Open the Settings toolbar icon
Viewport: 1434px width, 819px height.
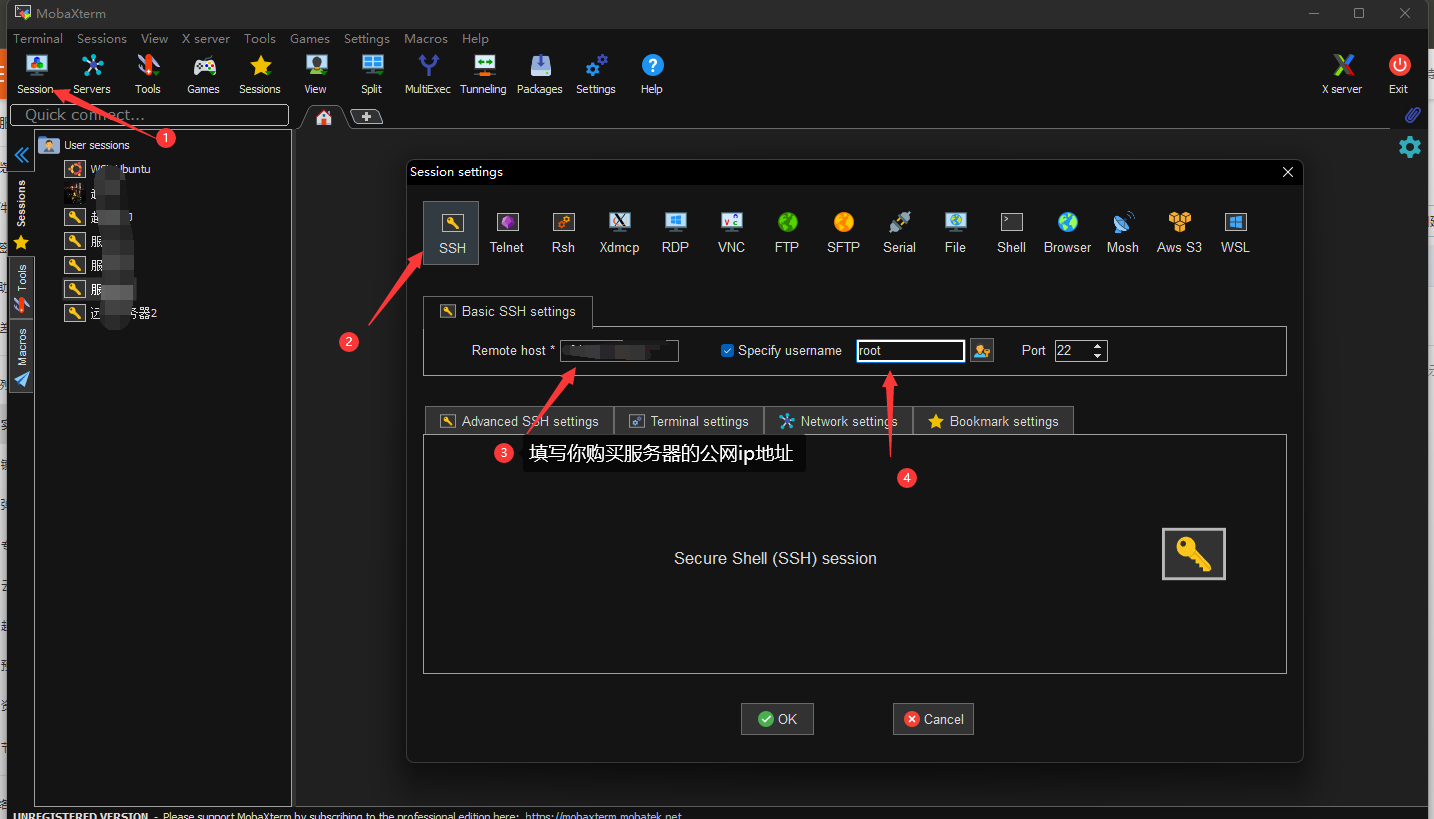596,74
